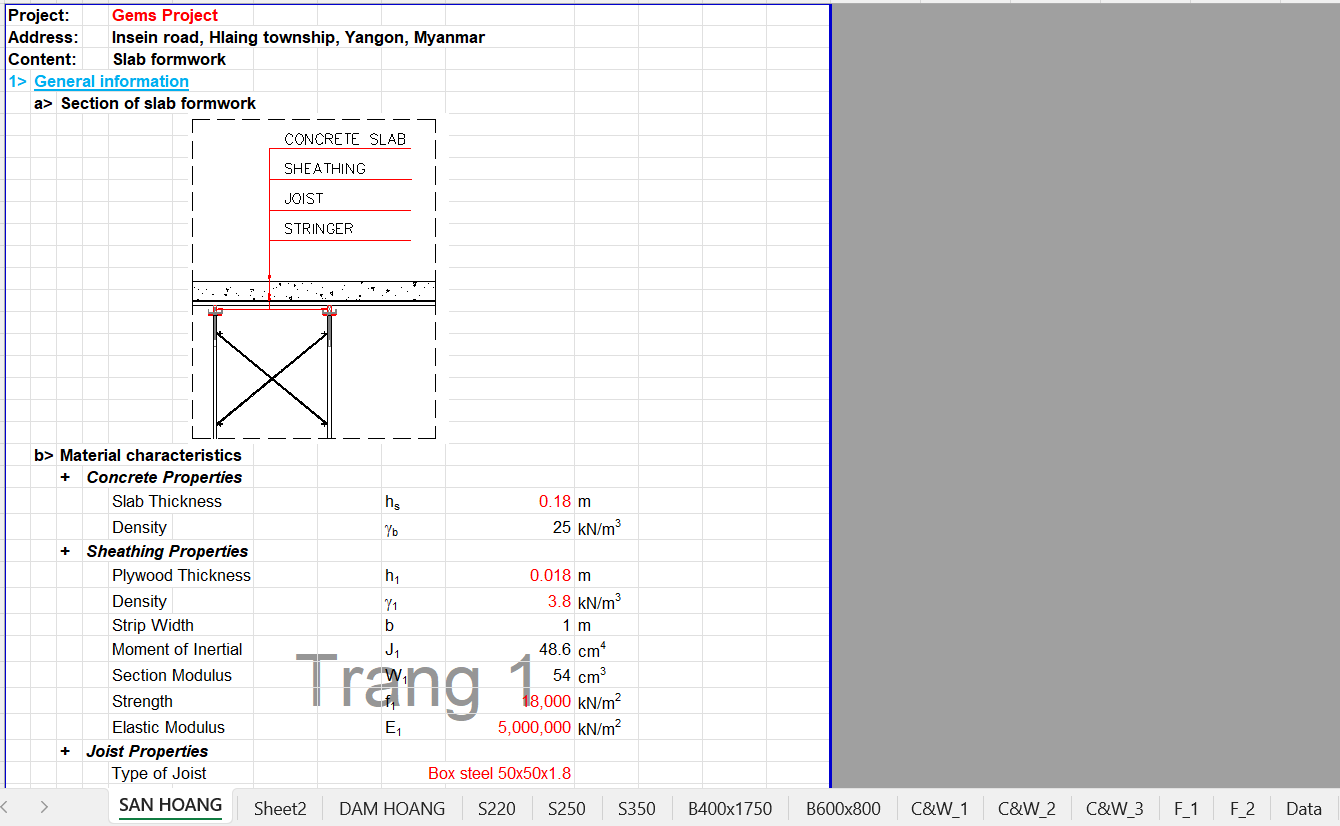
Task: Click the Concrete Properties heading
Action: pyautogui.click(x=164, y=477)
